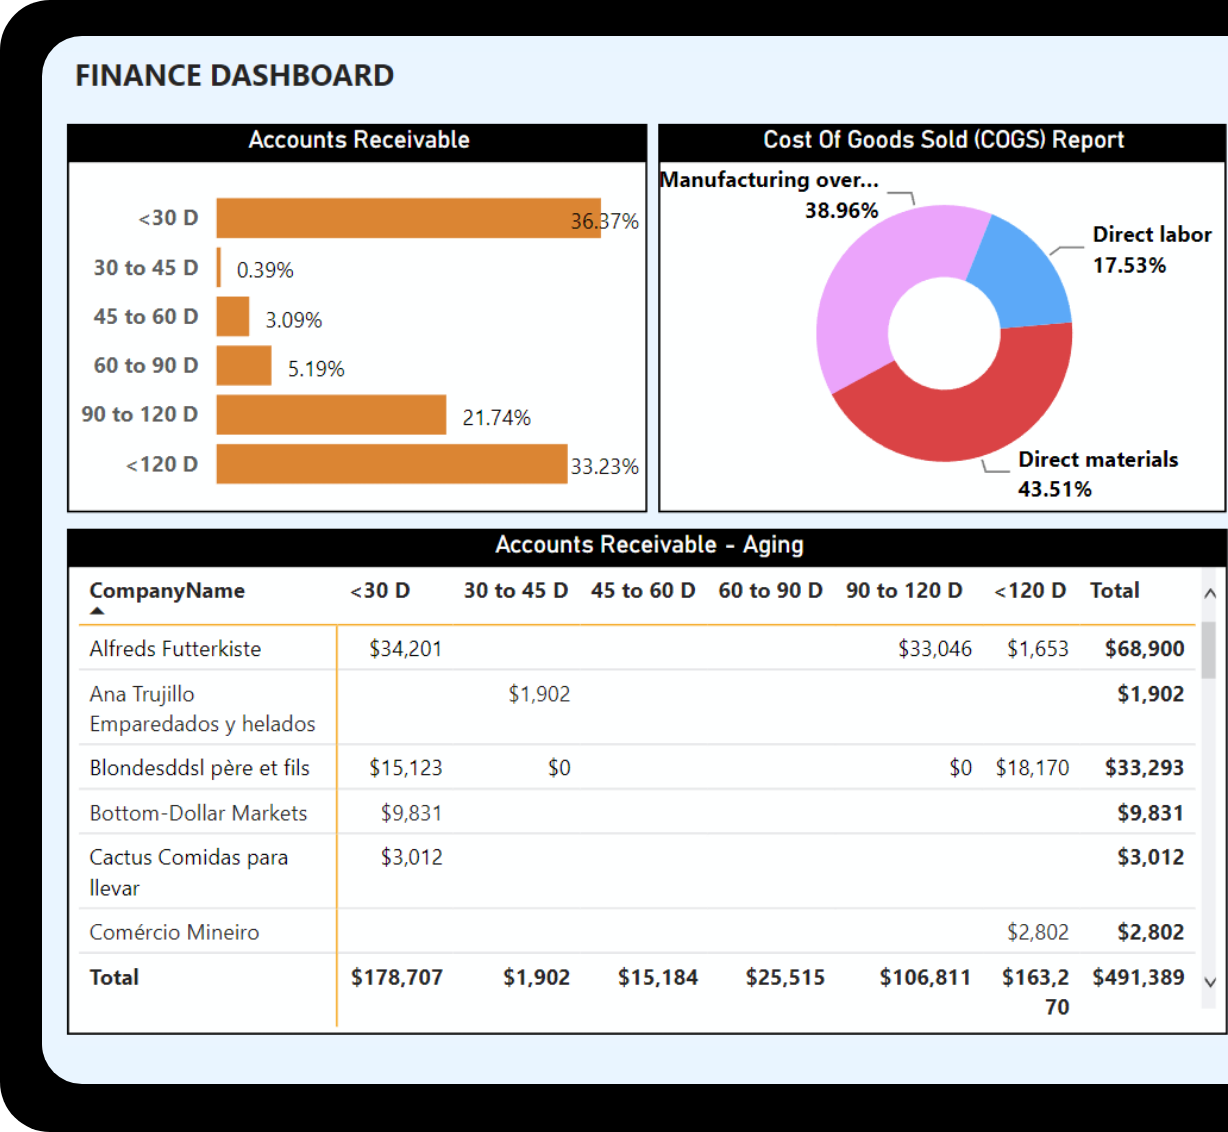The image size is (1228, 1132).
Task: Sort the table by CompanyName column header
Action: pos(167,591)
